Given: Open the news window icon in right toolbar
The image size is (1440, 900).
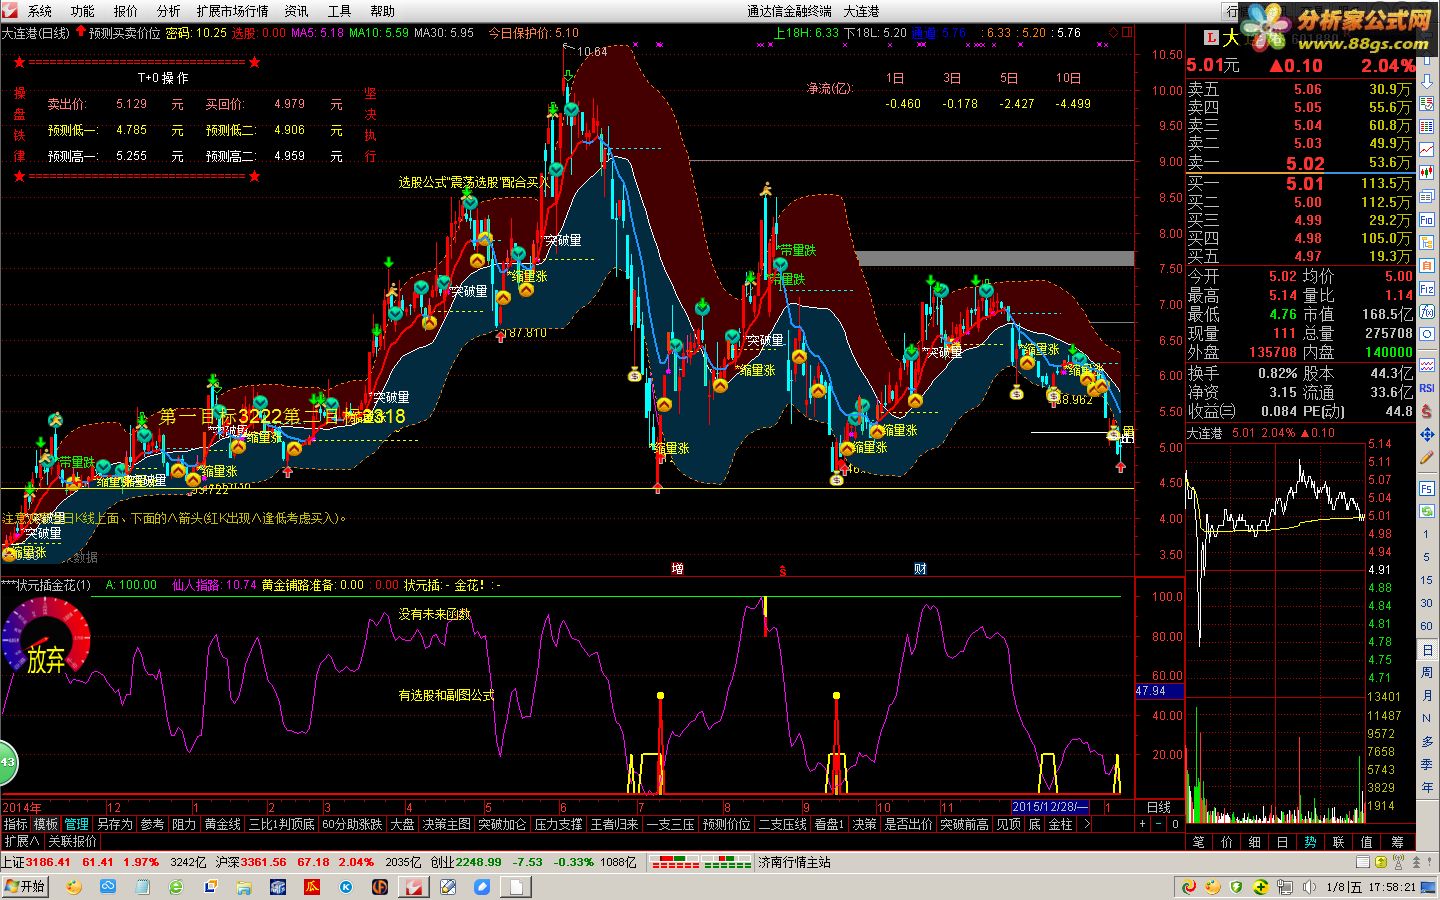Looking at the screenshot, I should (x=1427, y=196).
